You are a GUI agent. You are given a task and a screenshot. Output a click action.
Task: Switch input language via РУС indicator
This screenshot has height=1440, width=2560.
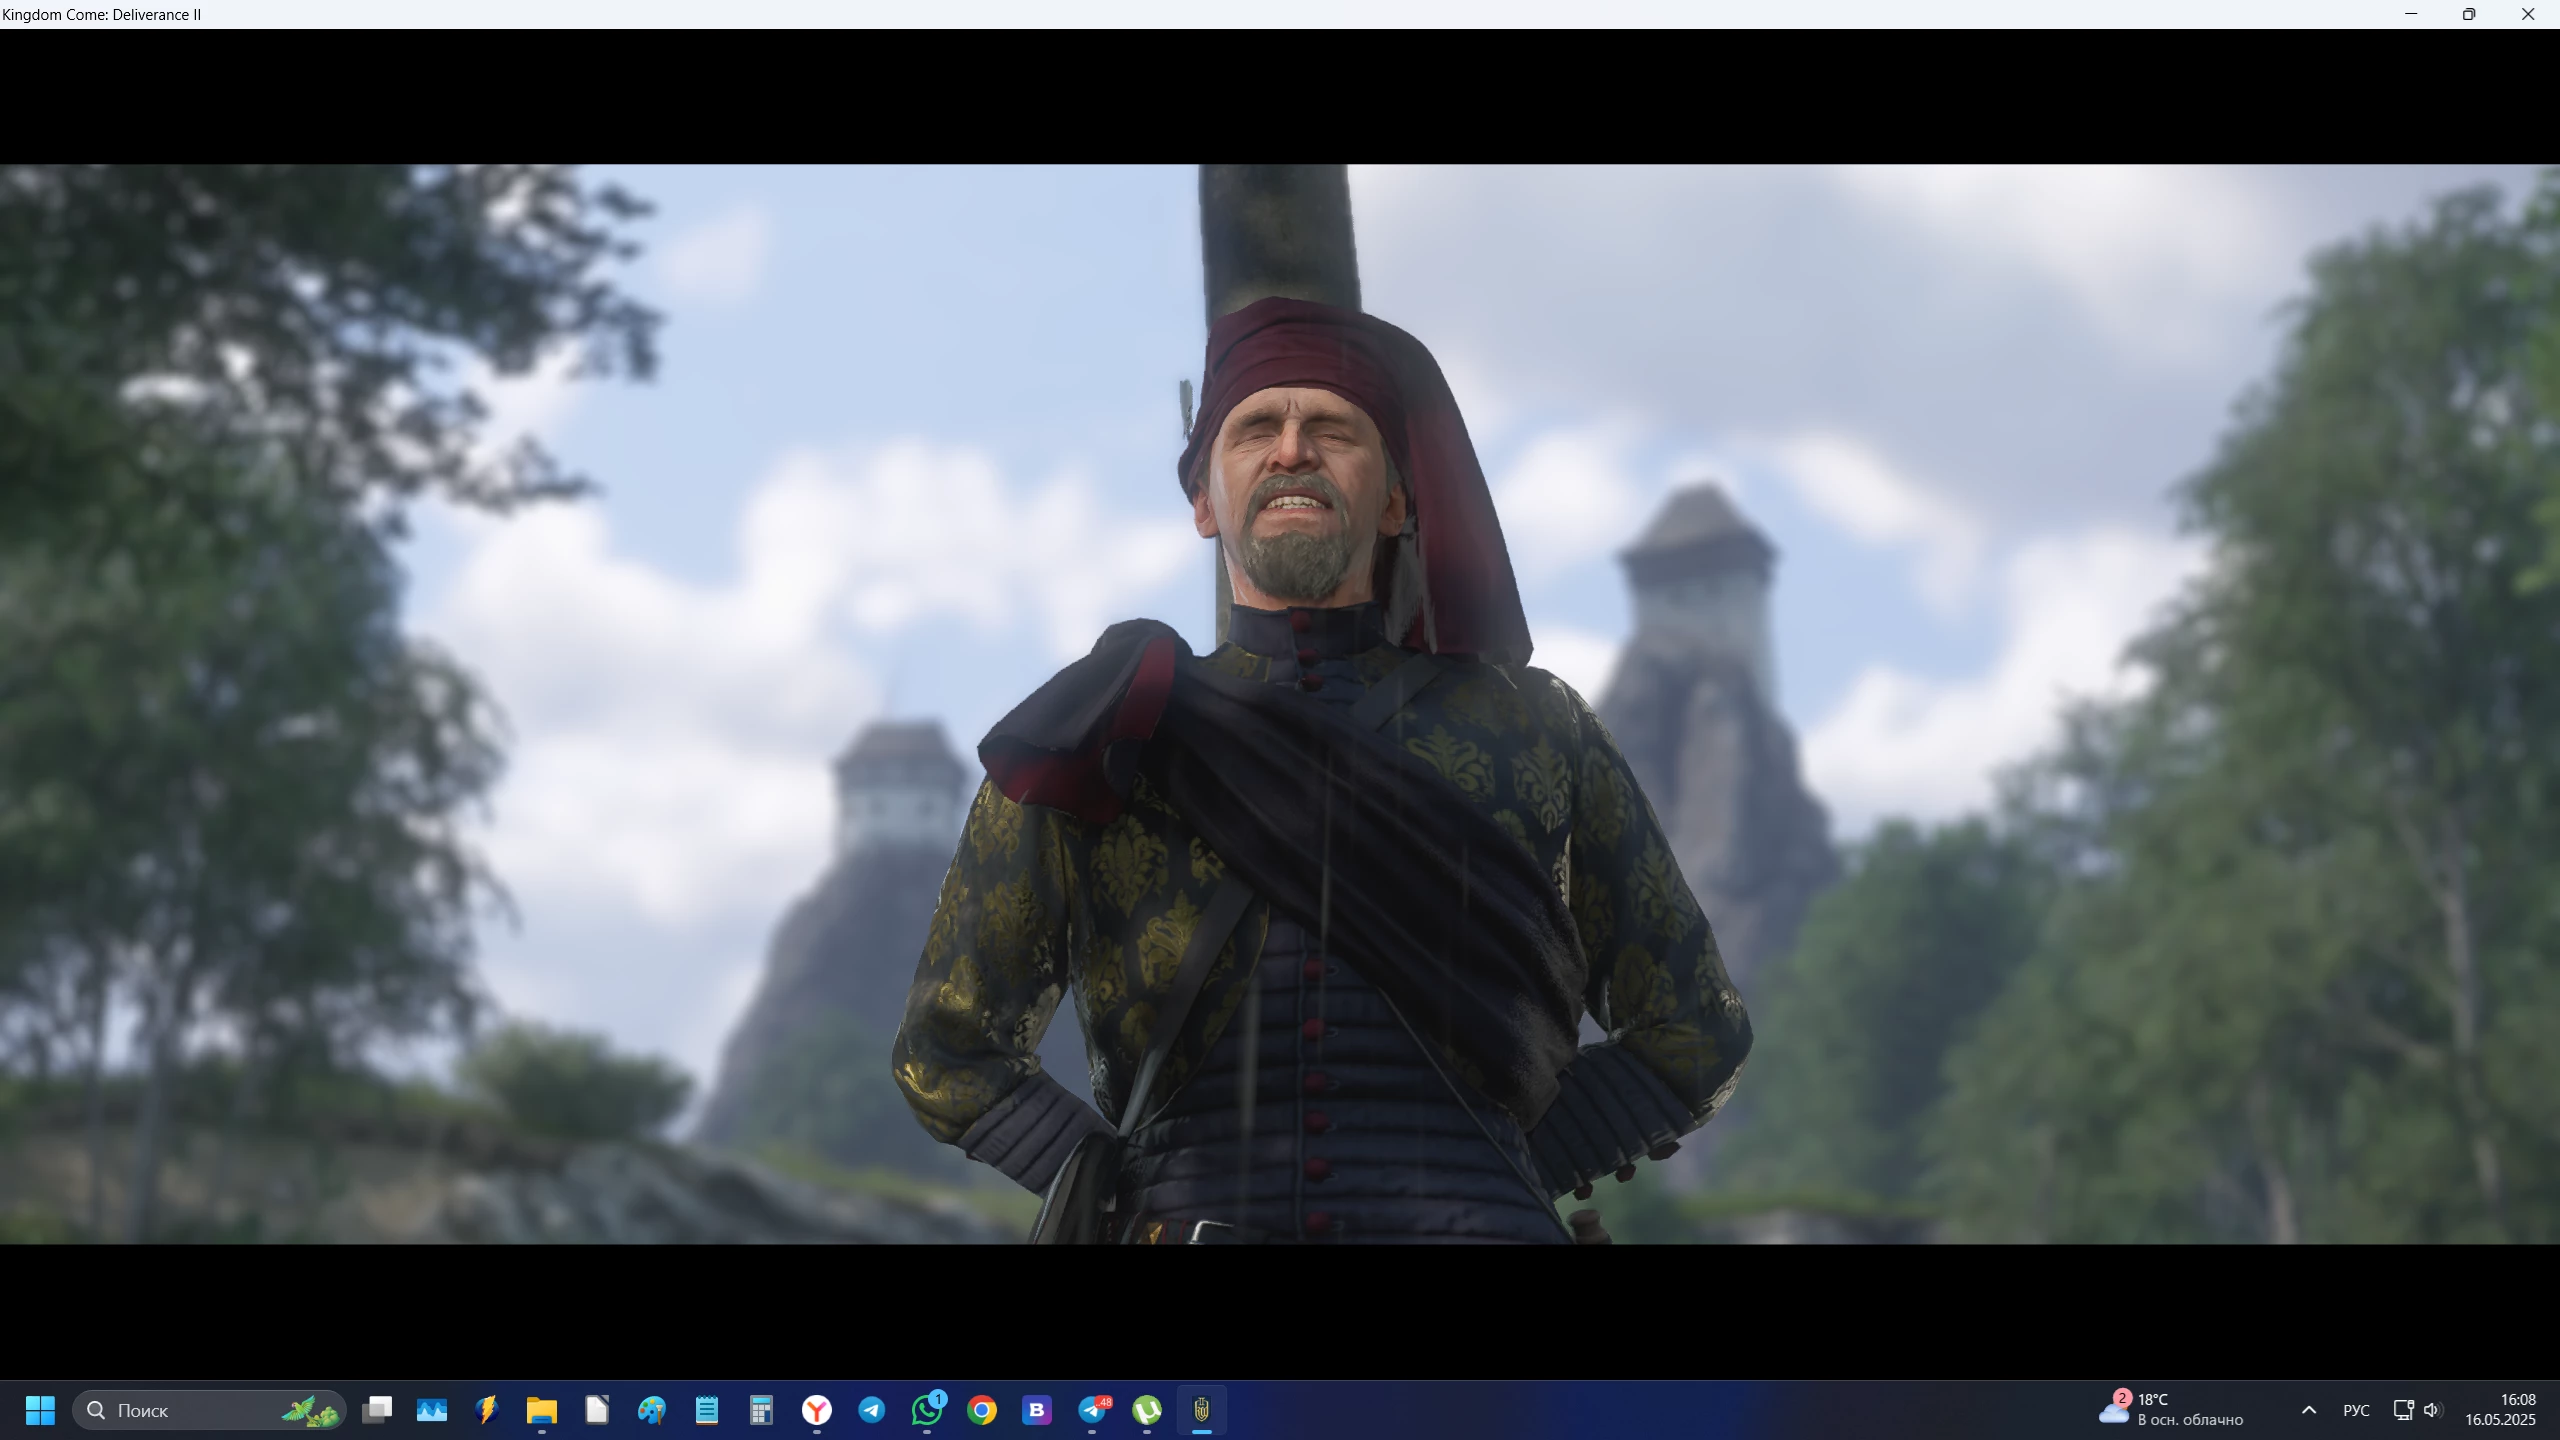[x=2356, y=1410]
